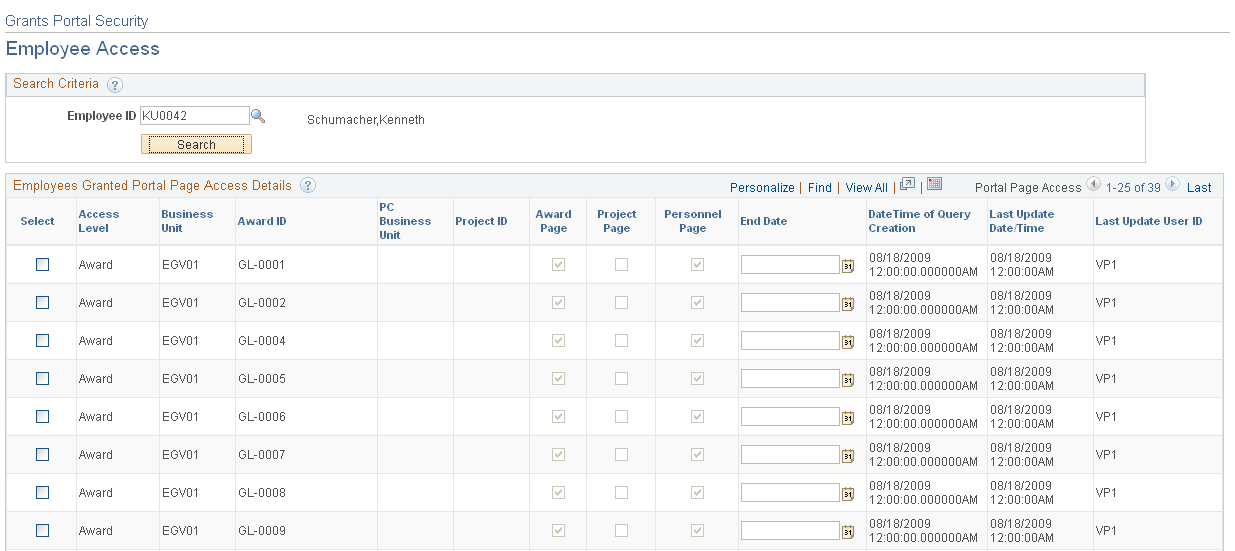
Task: Sort by Business Unit column header
Action: click(x=187, y=221)
